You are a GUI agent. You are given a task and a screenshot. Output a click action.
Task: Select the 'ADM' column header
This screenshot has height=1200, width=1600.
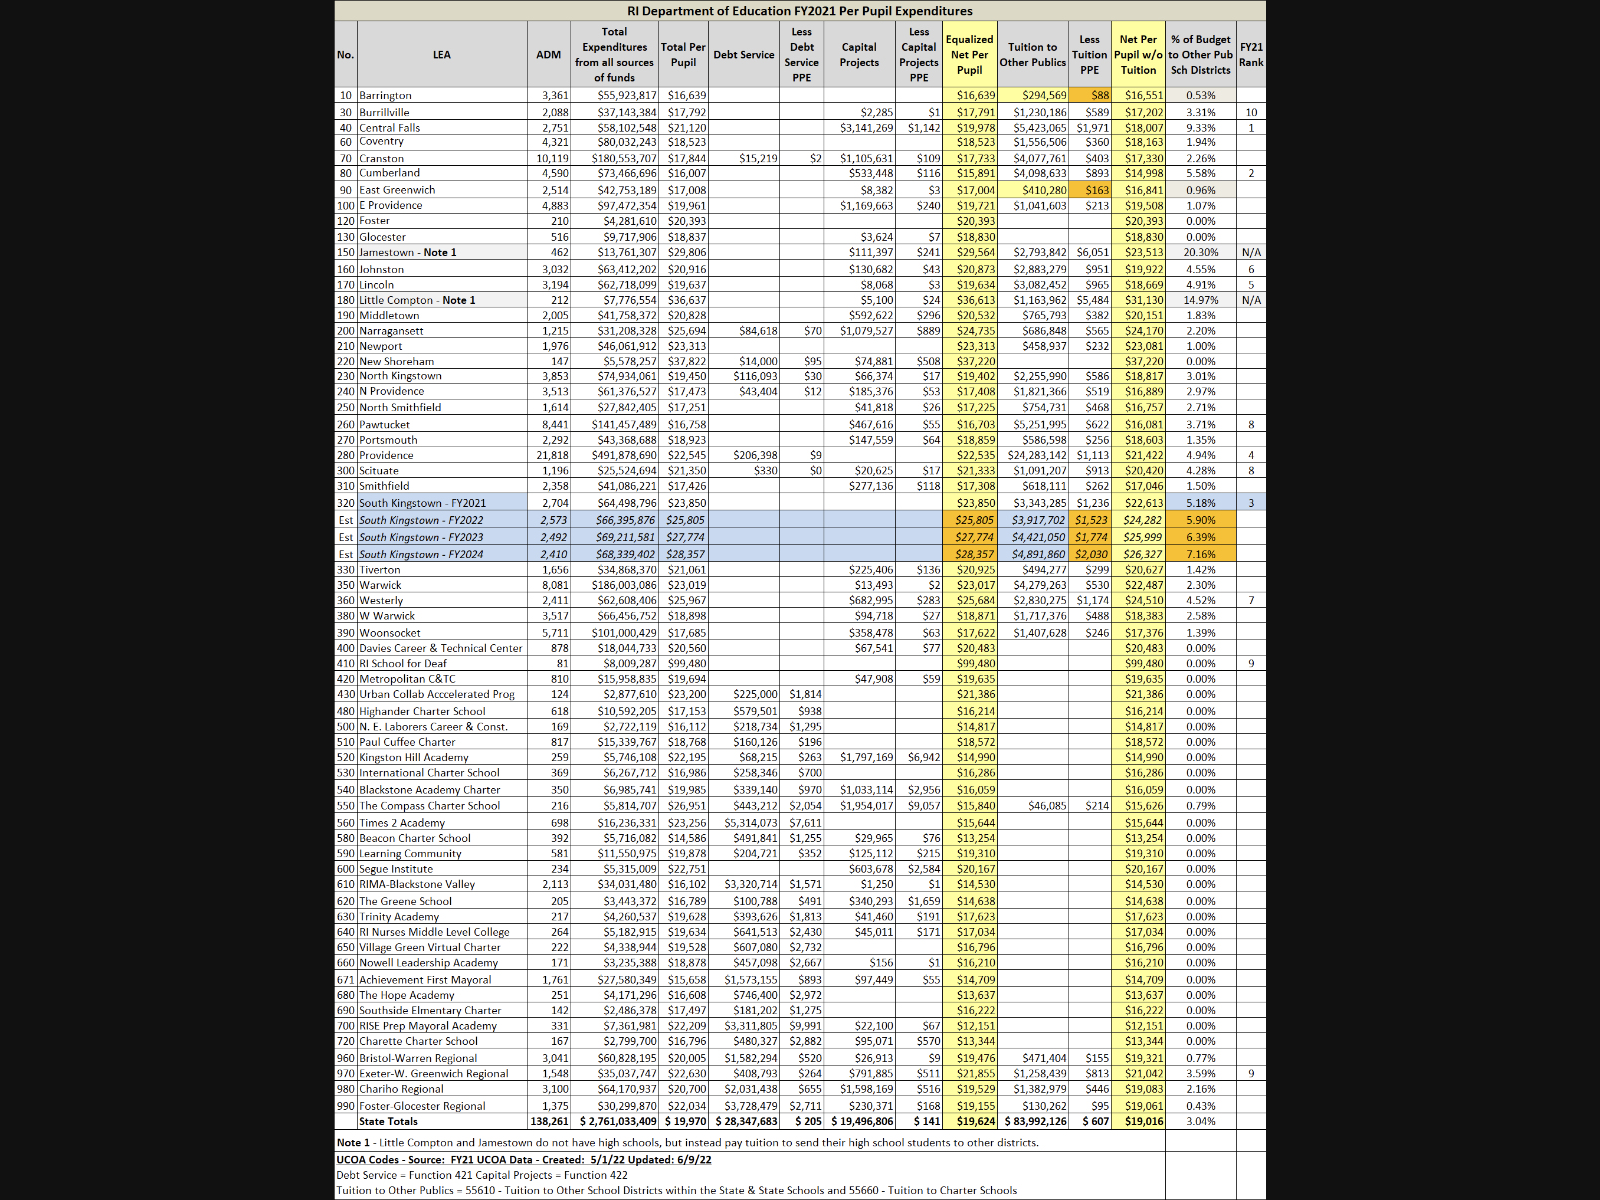tap(549, 55)
